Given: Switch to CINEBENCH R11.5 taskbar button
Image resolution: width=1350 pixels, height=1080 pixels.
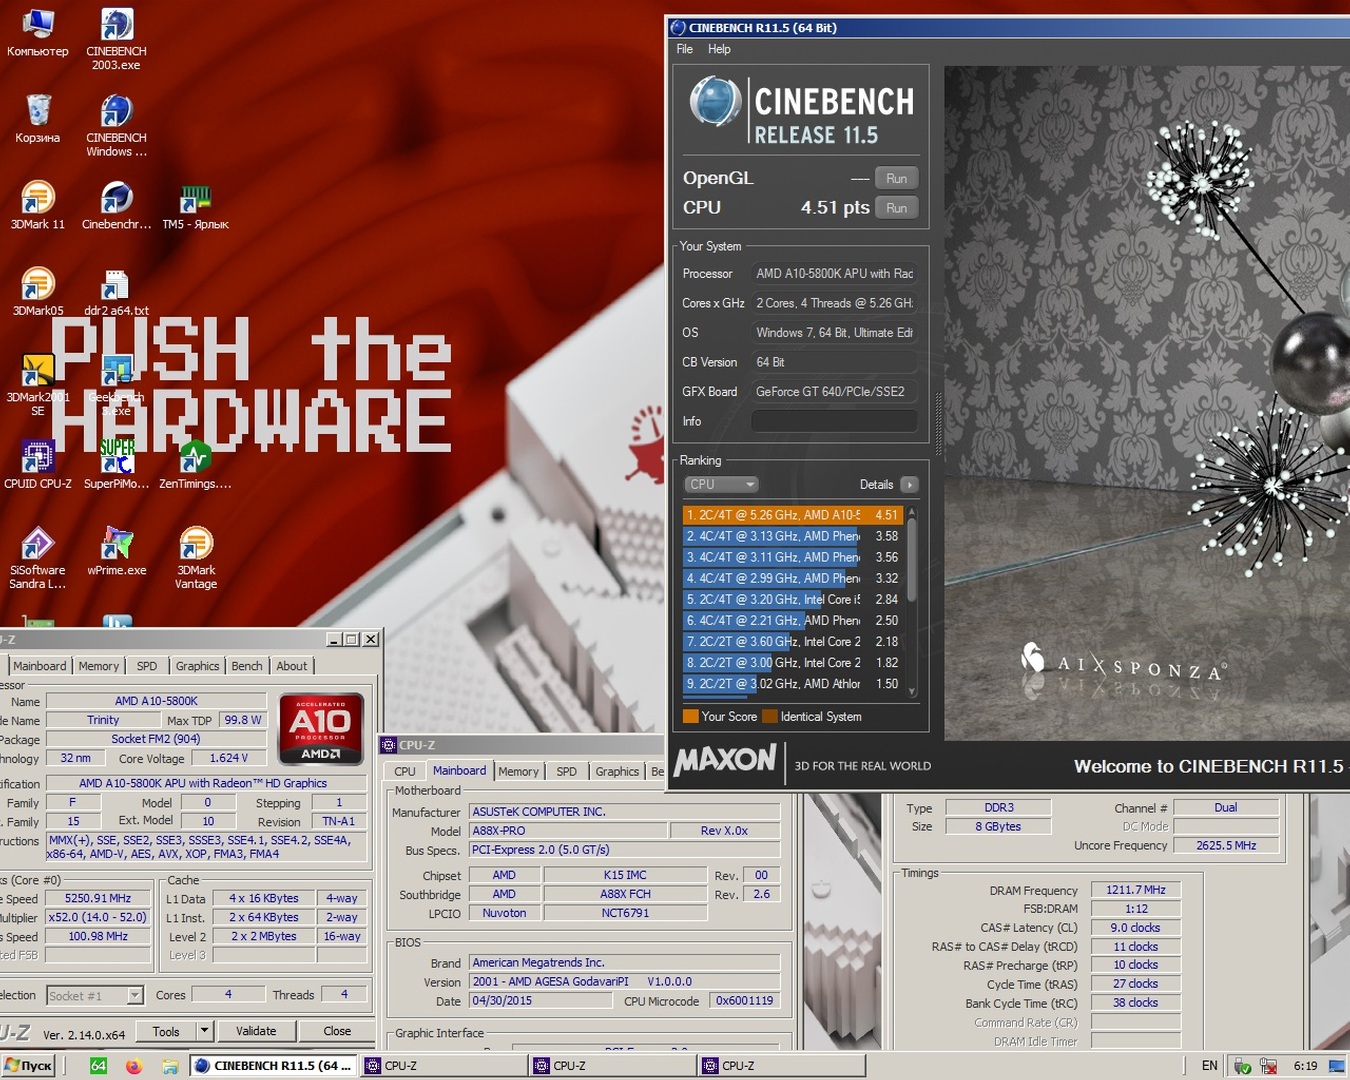Looking at the screenshot, I should [274, 1066].
